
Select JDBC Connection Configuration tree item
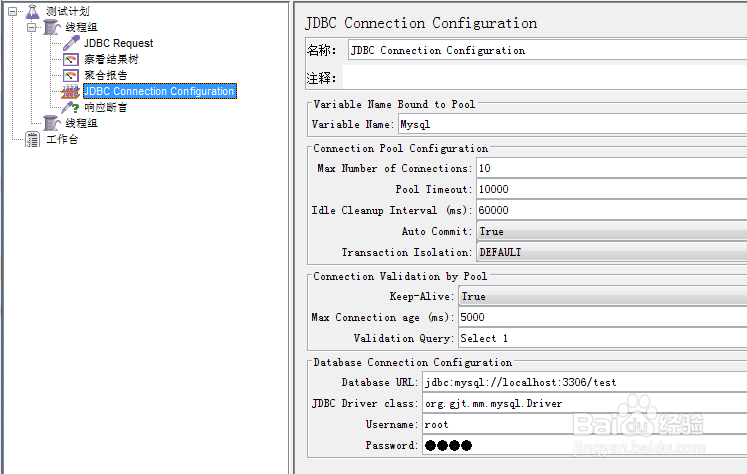tap(160, 91)
